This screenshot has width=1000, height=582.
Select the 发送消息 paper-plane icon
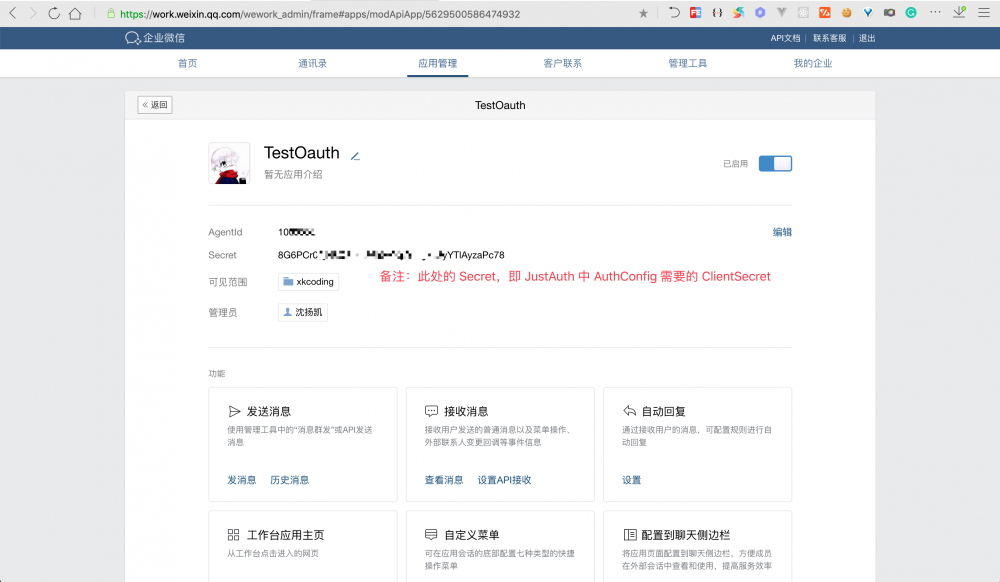coord(234,410)
